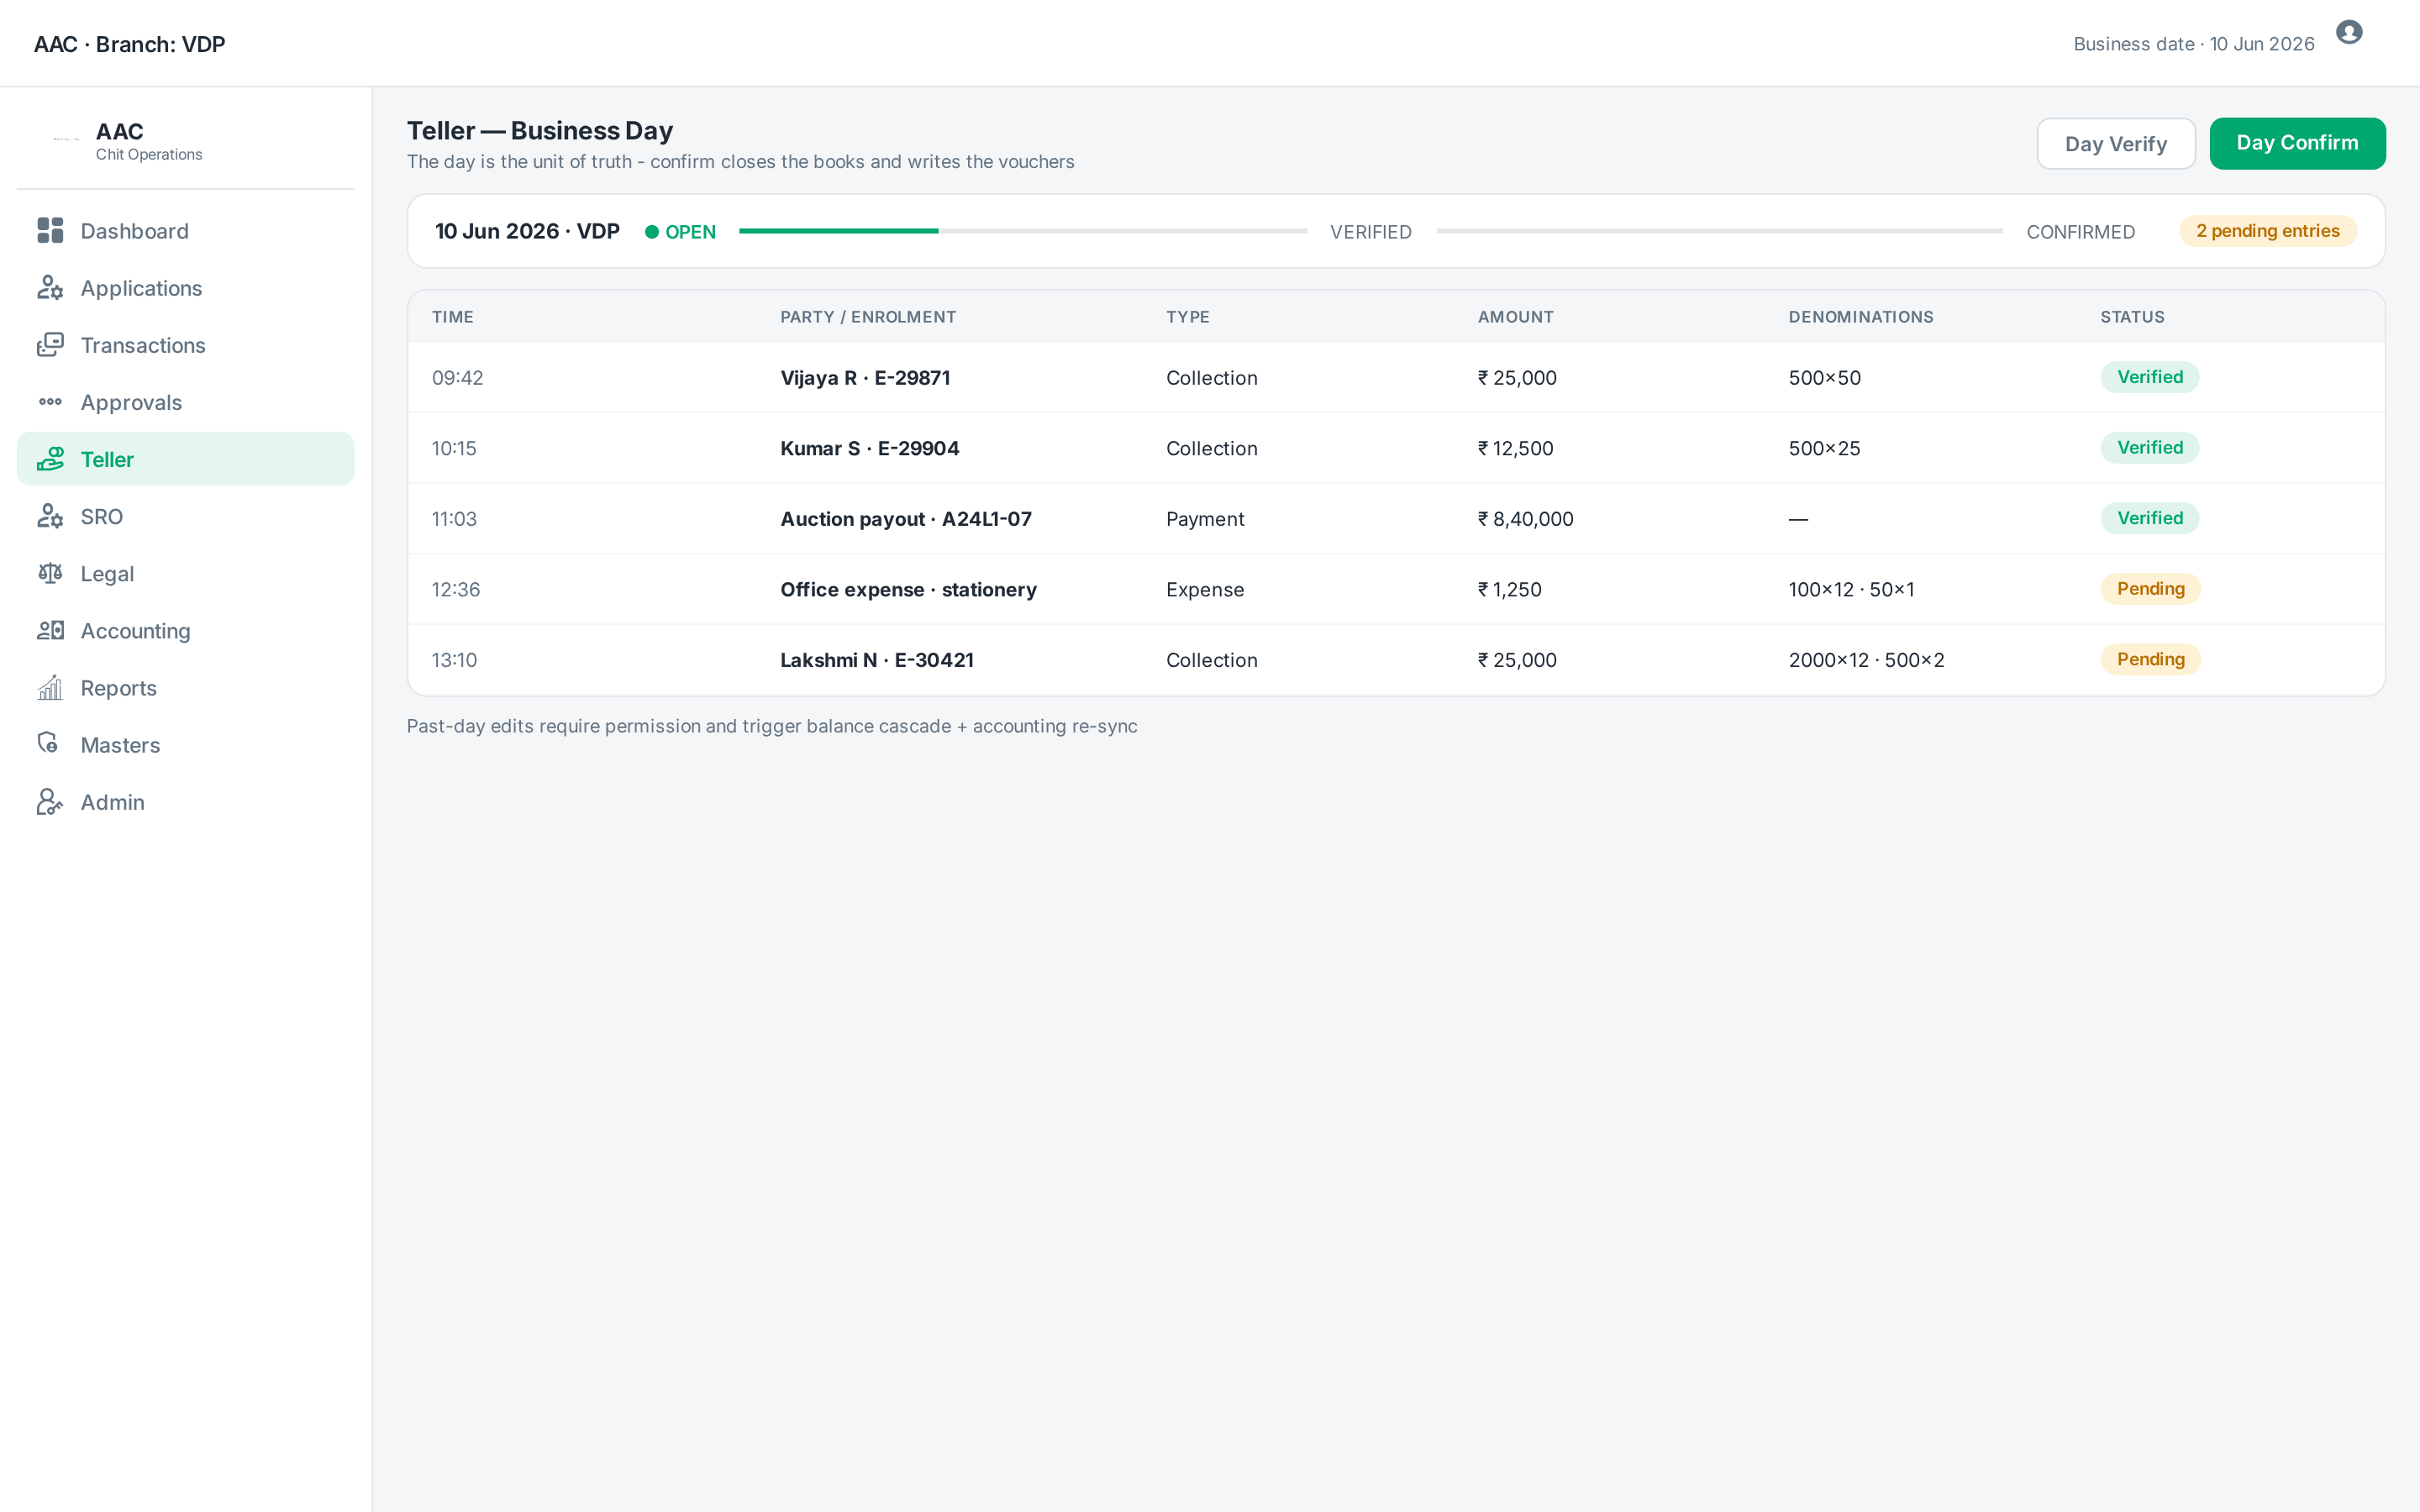Click the 2 pending entries badge
2420x1512 pixels.
[x=2268, y=231]
